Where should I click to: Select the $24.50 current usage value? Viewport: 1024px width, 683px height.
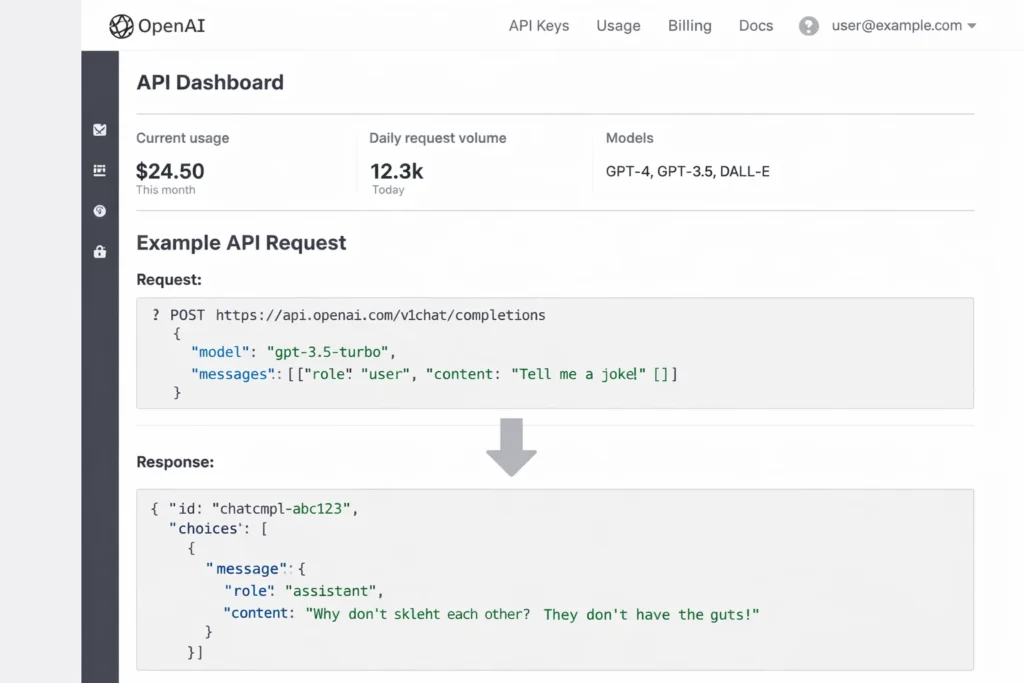point(170,171)
